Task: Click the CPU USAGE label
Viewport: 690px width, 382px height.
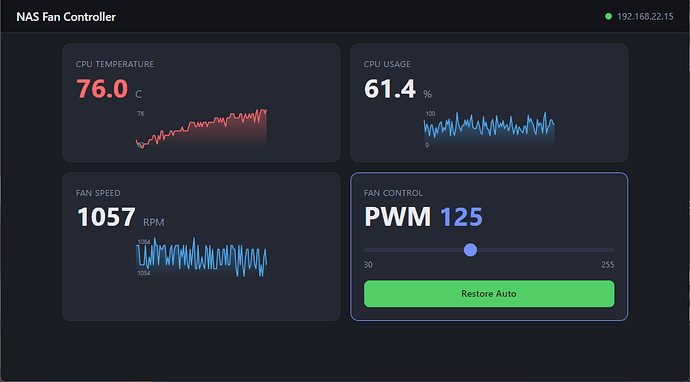Action: click(x=387, y=64)
